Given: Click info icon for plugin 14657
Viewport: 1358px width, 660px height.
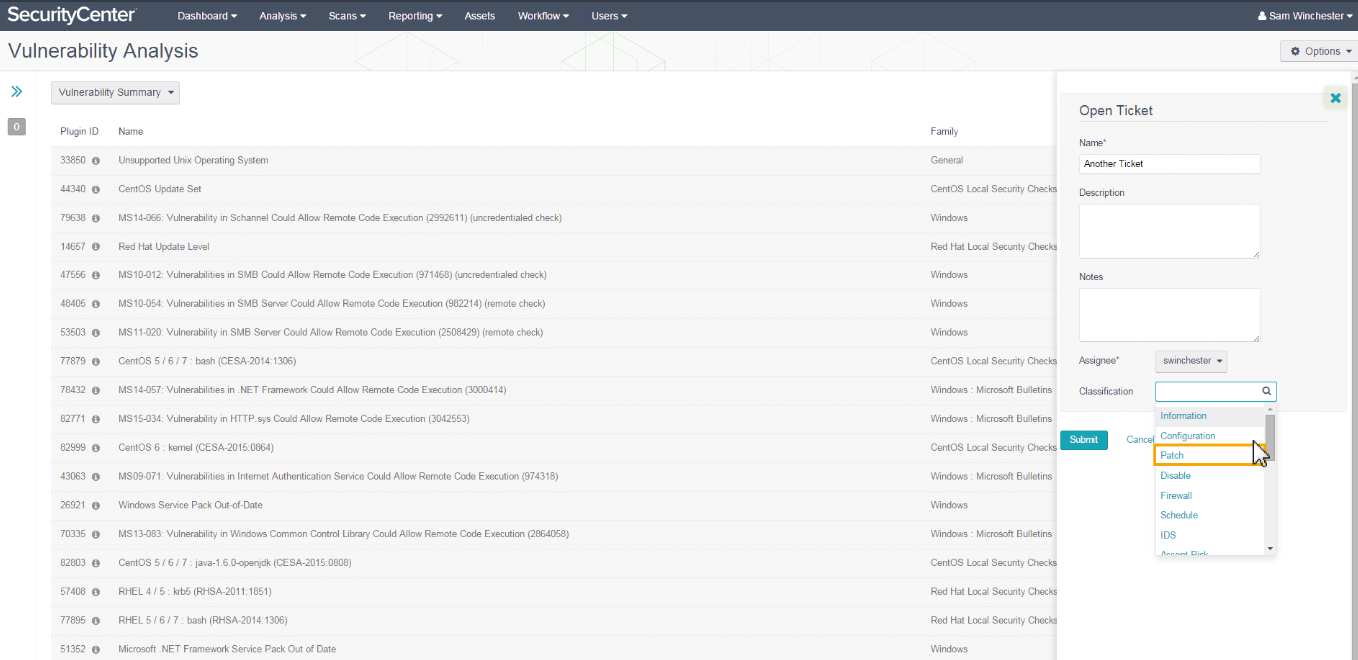Looking at the screenshot, I should coord(96,247).
